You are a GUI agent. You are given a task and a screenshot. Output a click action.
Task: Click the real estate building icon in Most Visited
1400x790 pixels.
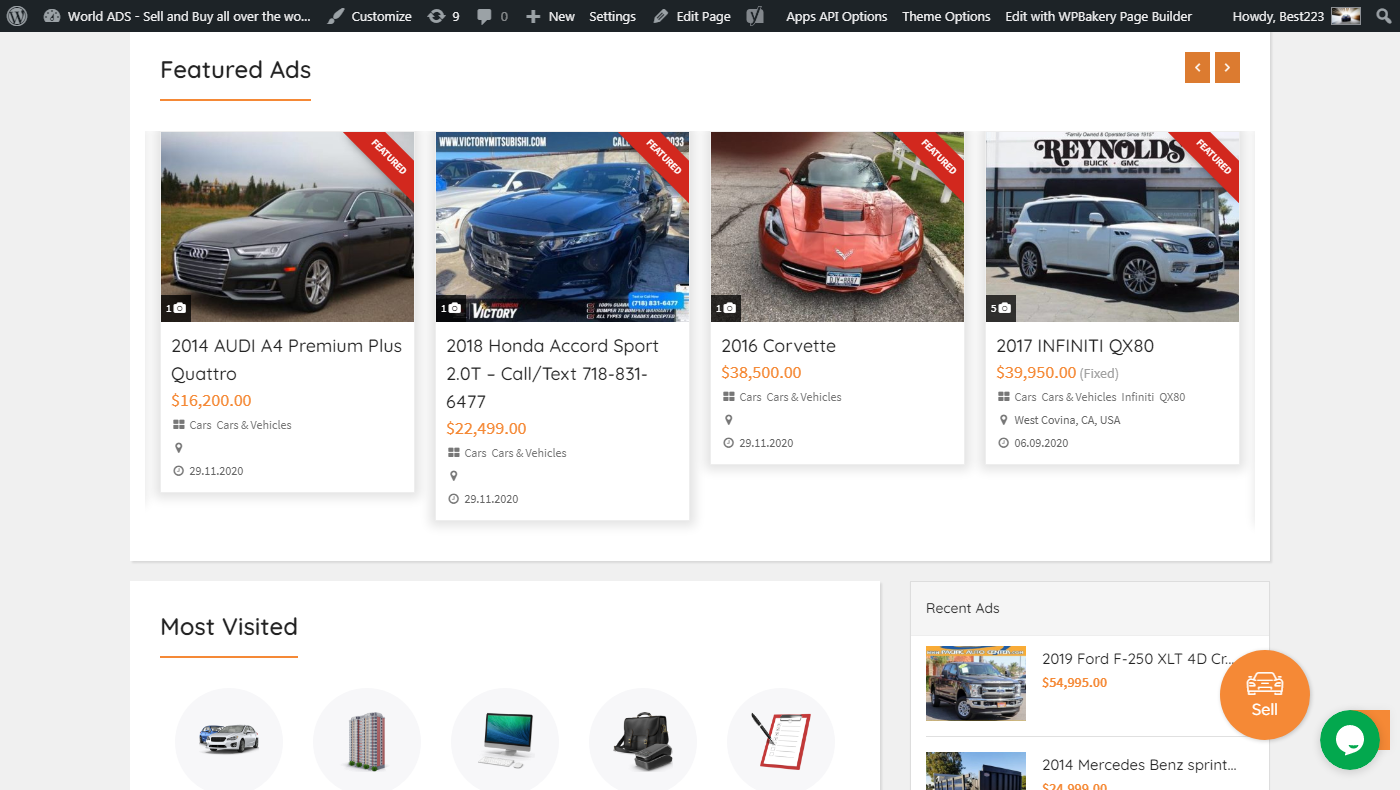(367, 740)
